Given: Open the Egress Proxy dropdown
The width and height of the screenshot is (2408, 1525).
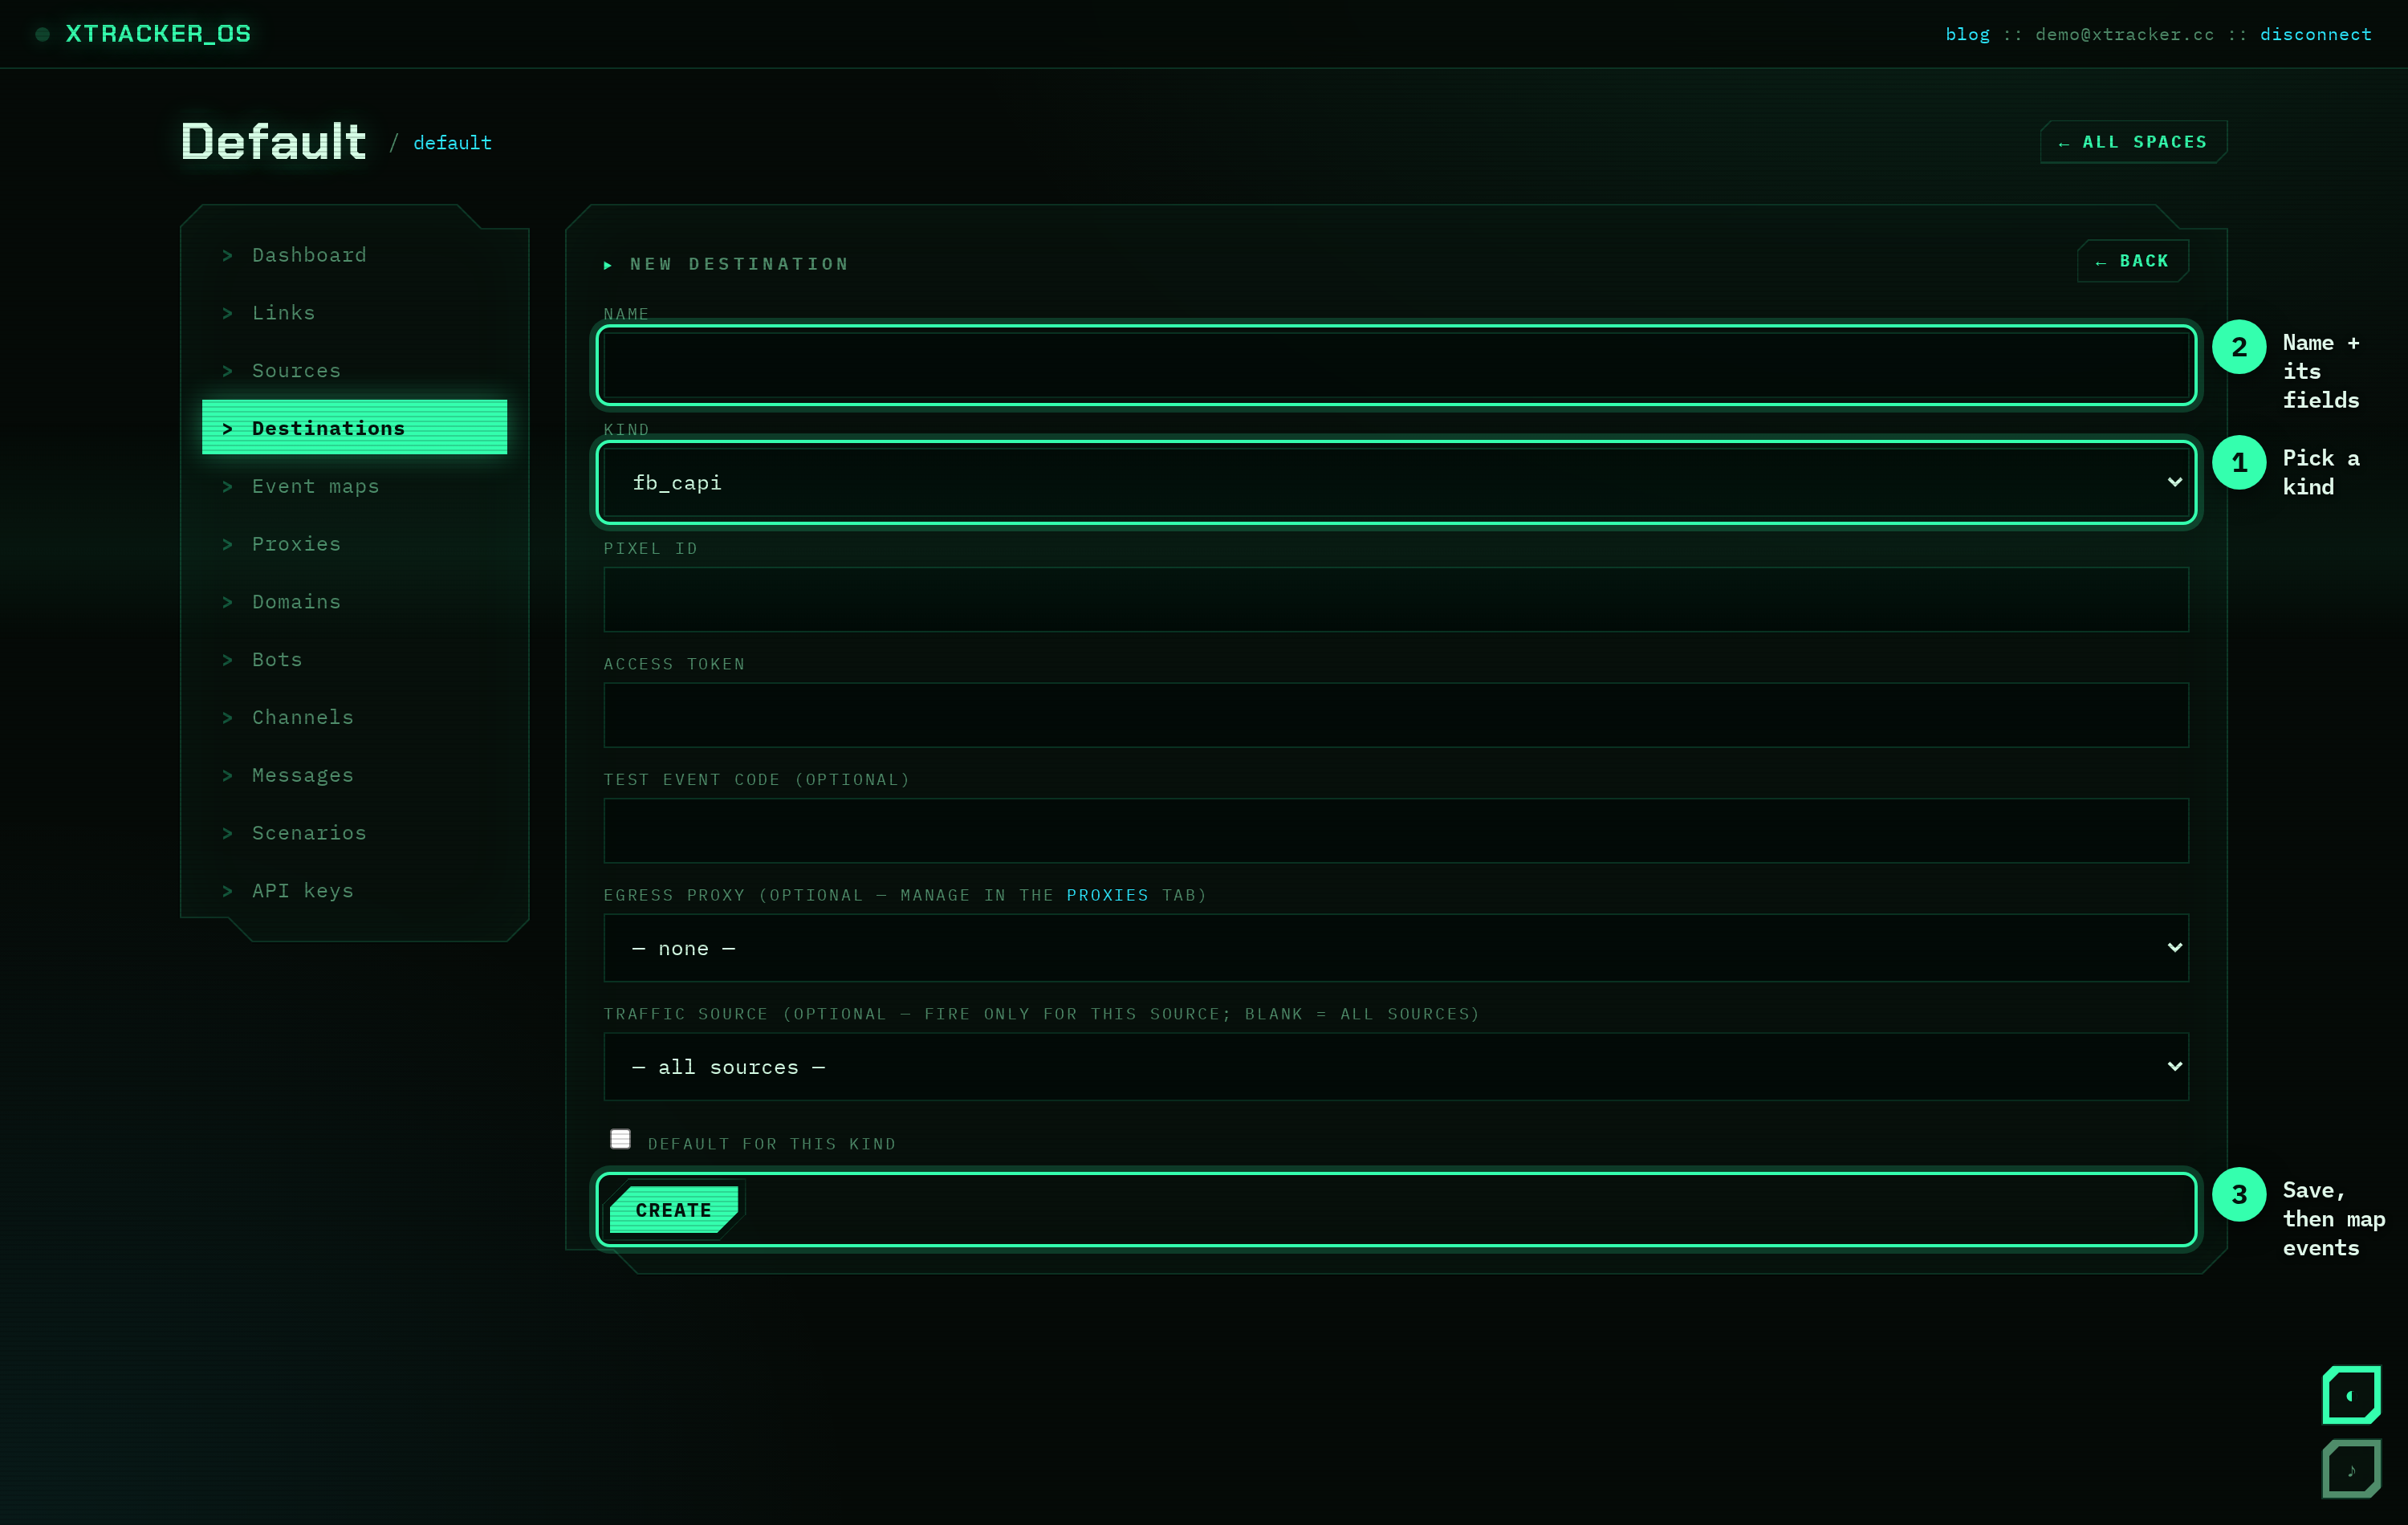Looking at the screenshot, I should pos(1396,948).
